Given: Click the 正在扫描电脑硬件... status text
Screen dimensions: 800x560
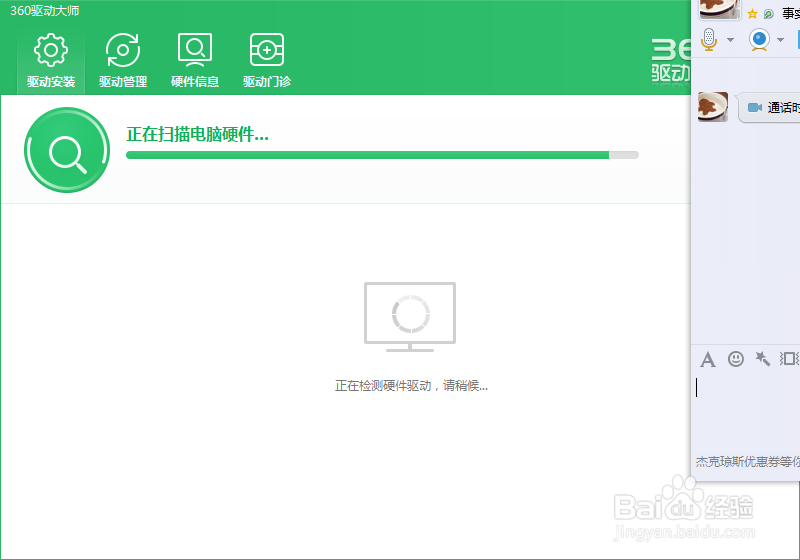Looking at the screenshot, I should point(197,135).
